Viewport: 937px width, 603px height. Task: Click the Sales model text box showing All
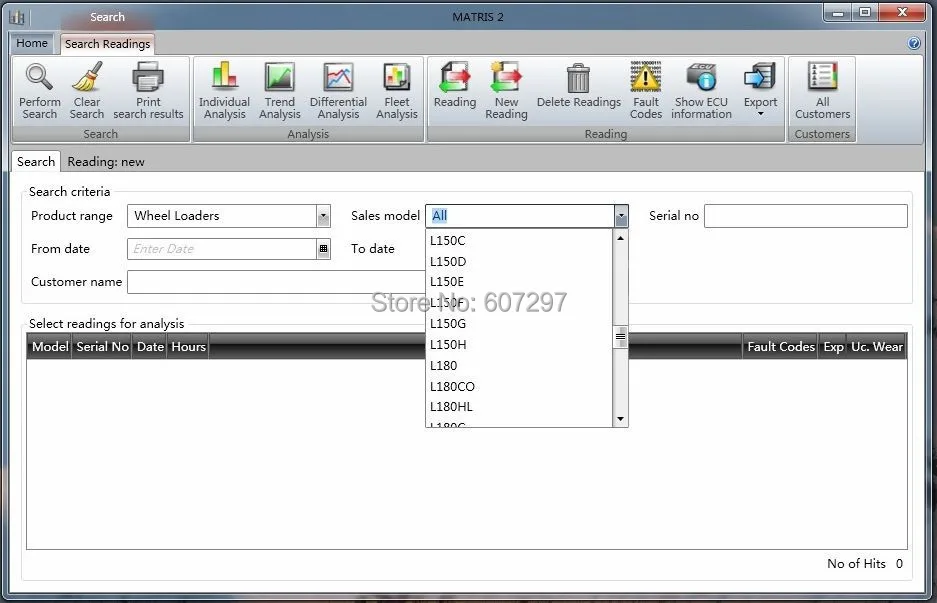pyautogui.click(x=520, y=216)
